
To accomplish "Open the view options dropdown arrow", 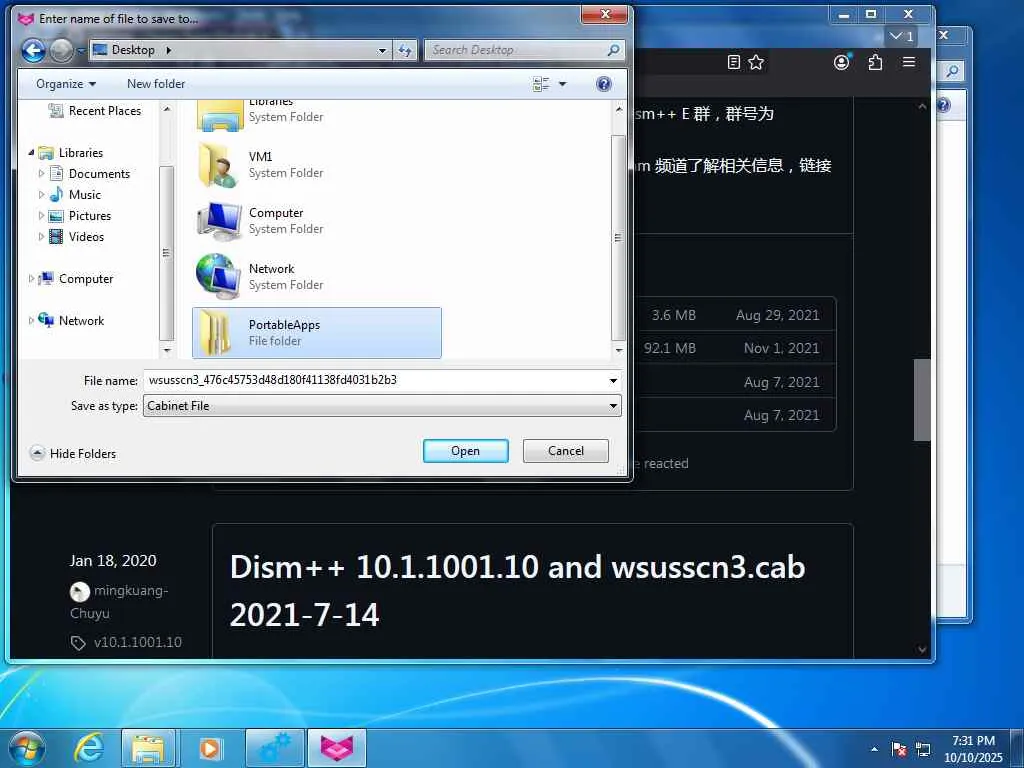I will click(x=562, y=84).
